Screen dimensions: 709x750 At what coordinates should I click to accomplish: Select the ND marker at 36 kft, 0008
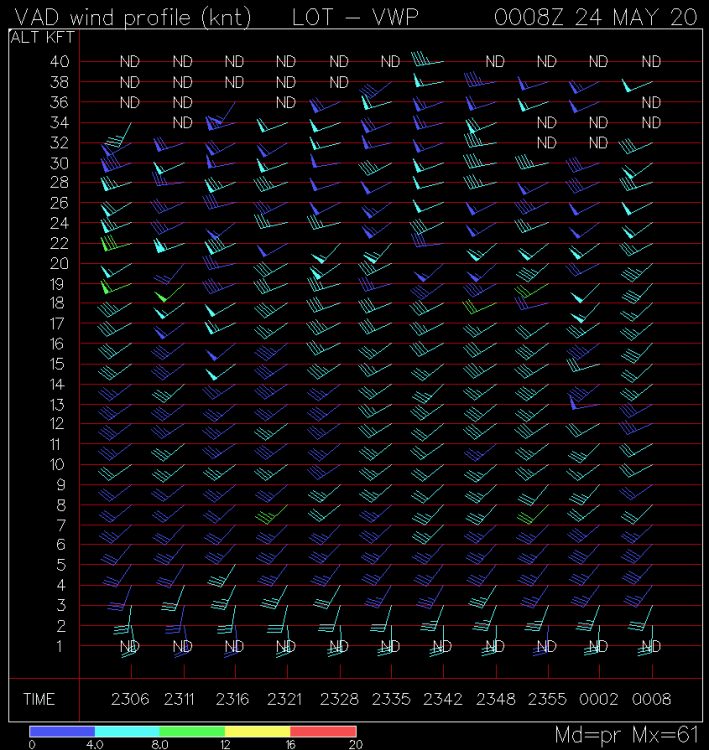click(651, 102)
